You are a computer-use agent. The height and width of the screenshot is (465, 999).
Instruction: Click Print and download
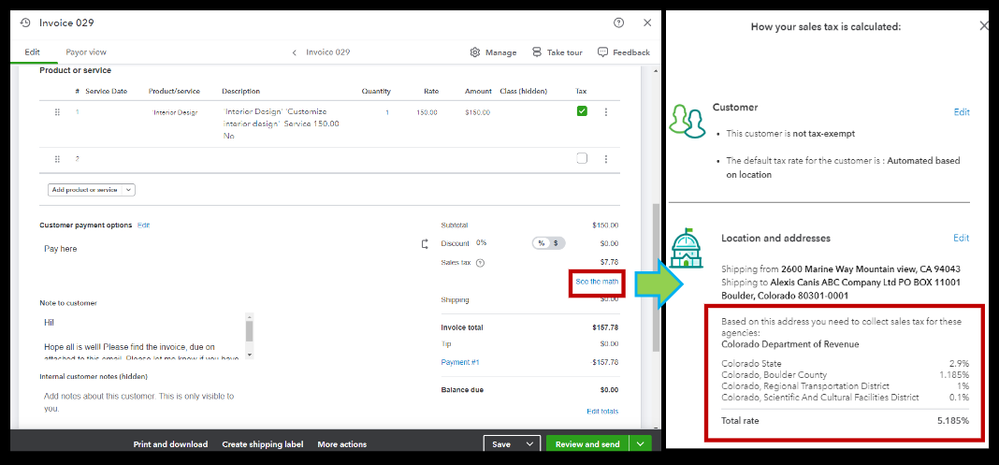(170, 445)
